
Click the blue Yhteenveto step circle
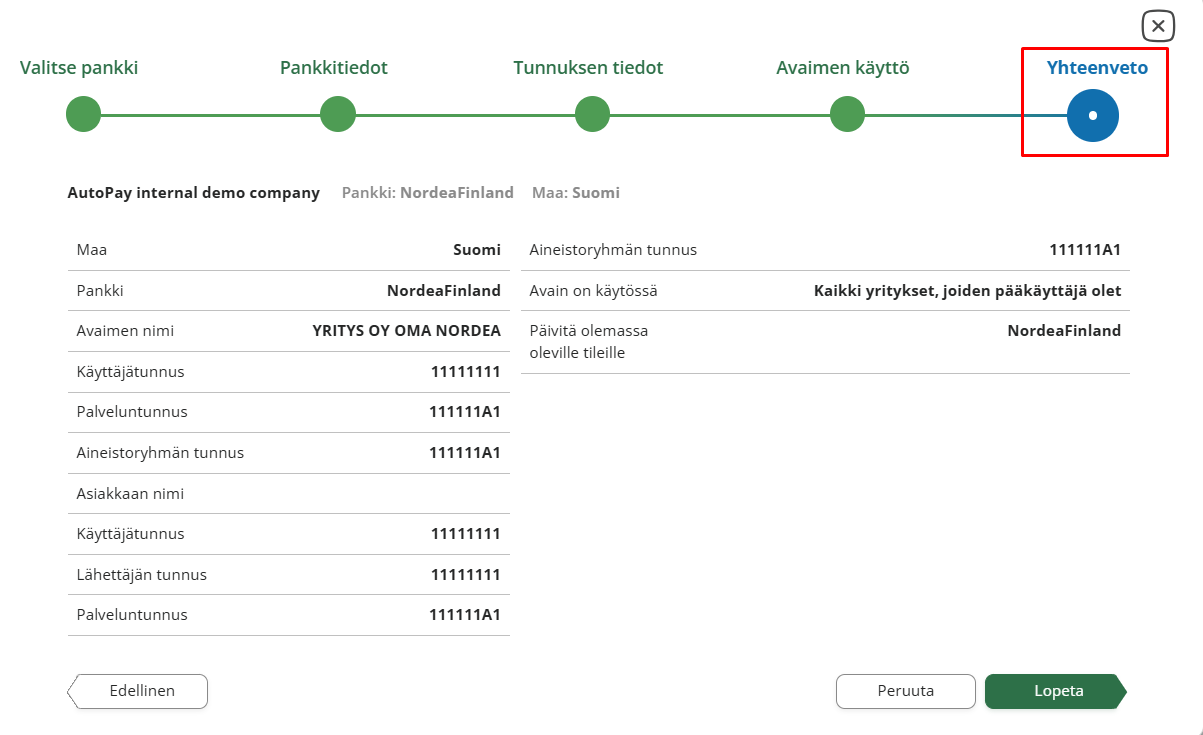pos(1092,116)
